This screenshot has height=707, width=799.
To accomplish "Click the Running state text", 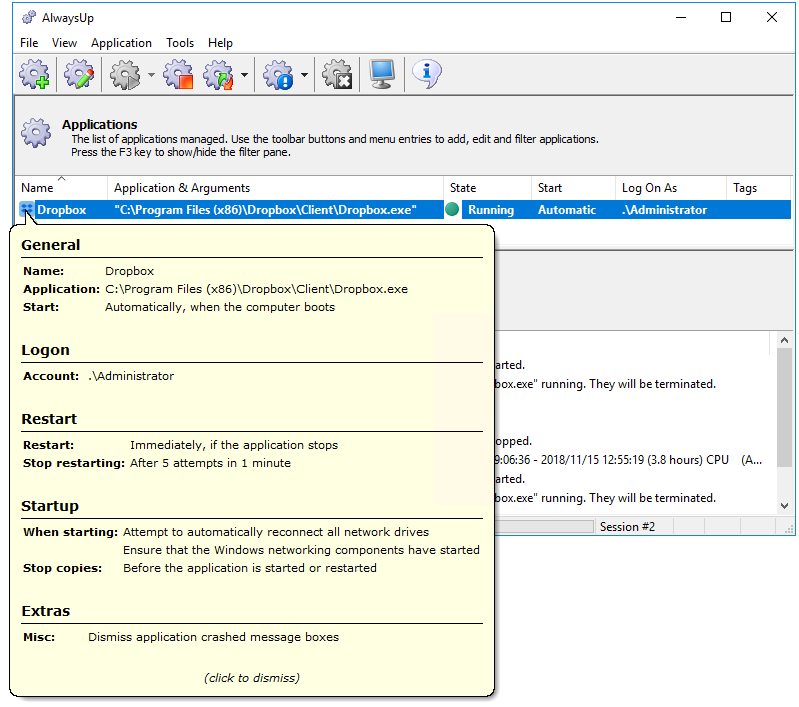I will (491, 210).
